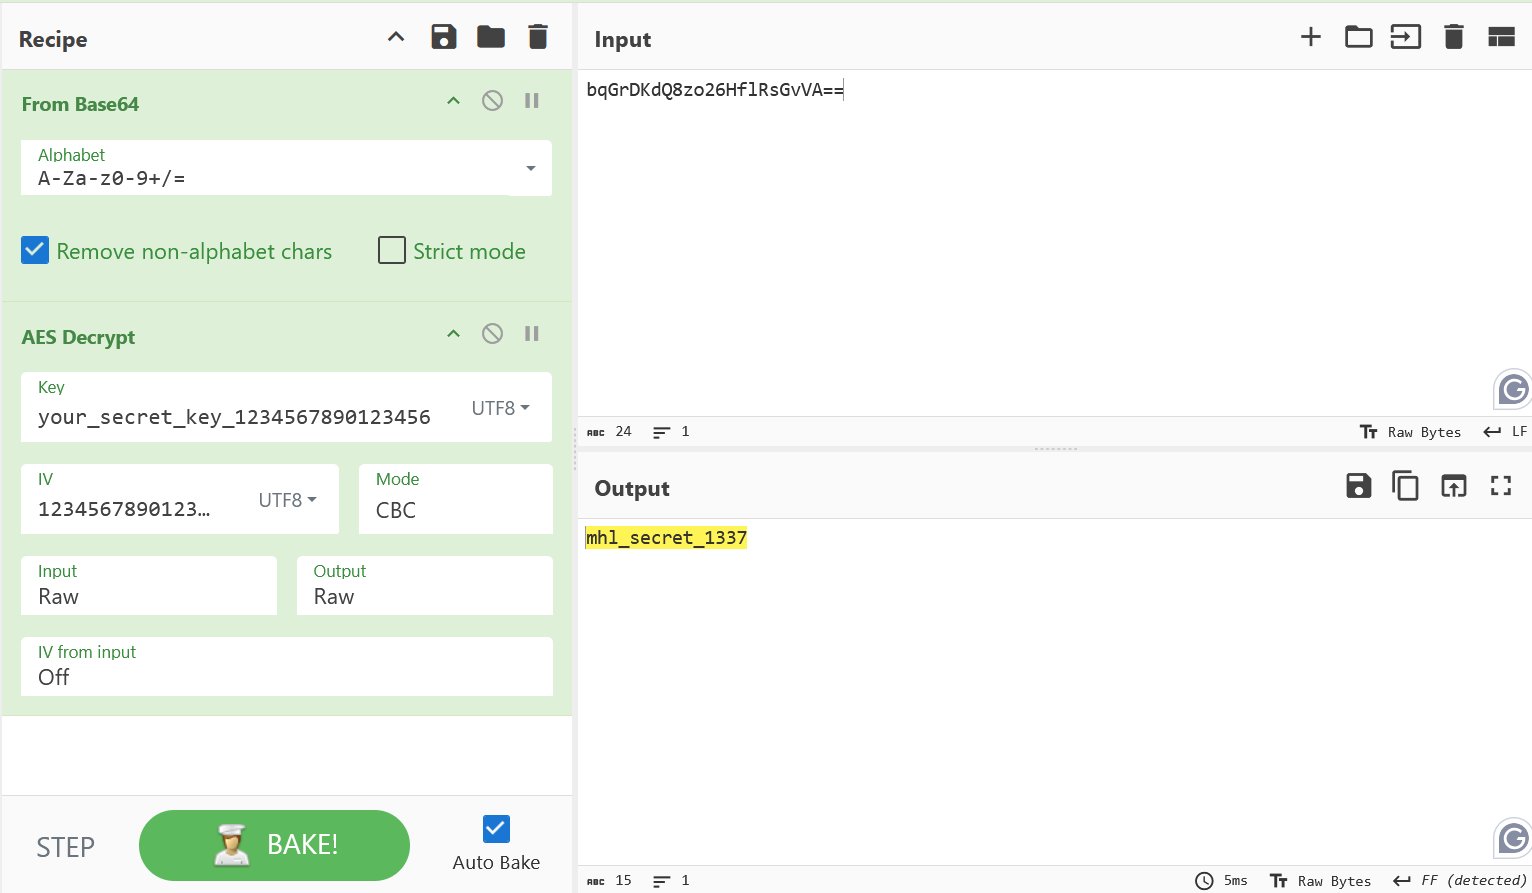
Task: Collapse the Recipe pane chevron
Action: pyautogui.click(x=396, y=37)
